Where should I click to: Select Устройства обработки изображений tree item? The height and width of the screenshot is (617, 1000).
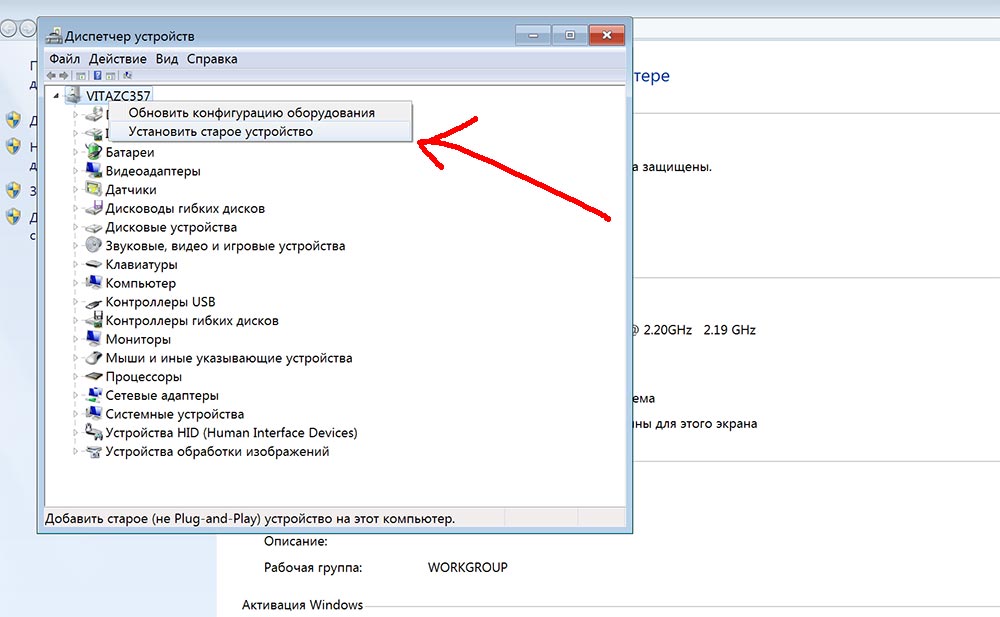(x=217, y=452)
